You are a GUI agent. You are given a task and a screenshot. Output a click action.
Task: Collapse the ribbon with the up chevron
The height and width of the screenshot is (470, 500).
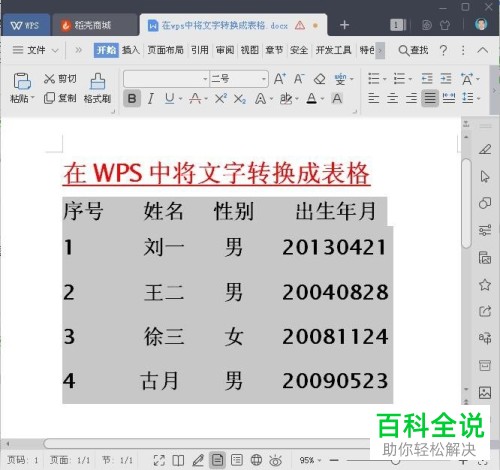[482, 50]
